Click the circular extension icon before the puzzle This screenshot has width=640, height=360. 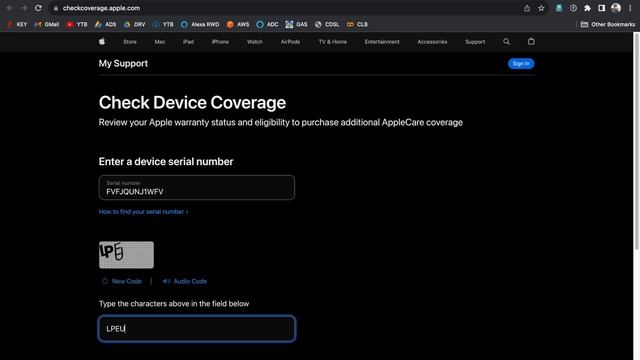[573, 8]
